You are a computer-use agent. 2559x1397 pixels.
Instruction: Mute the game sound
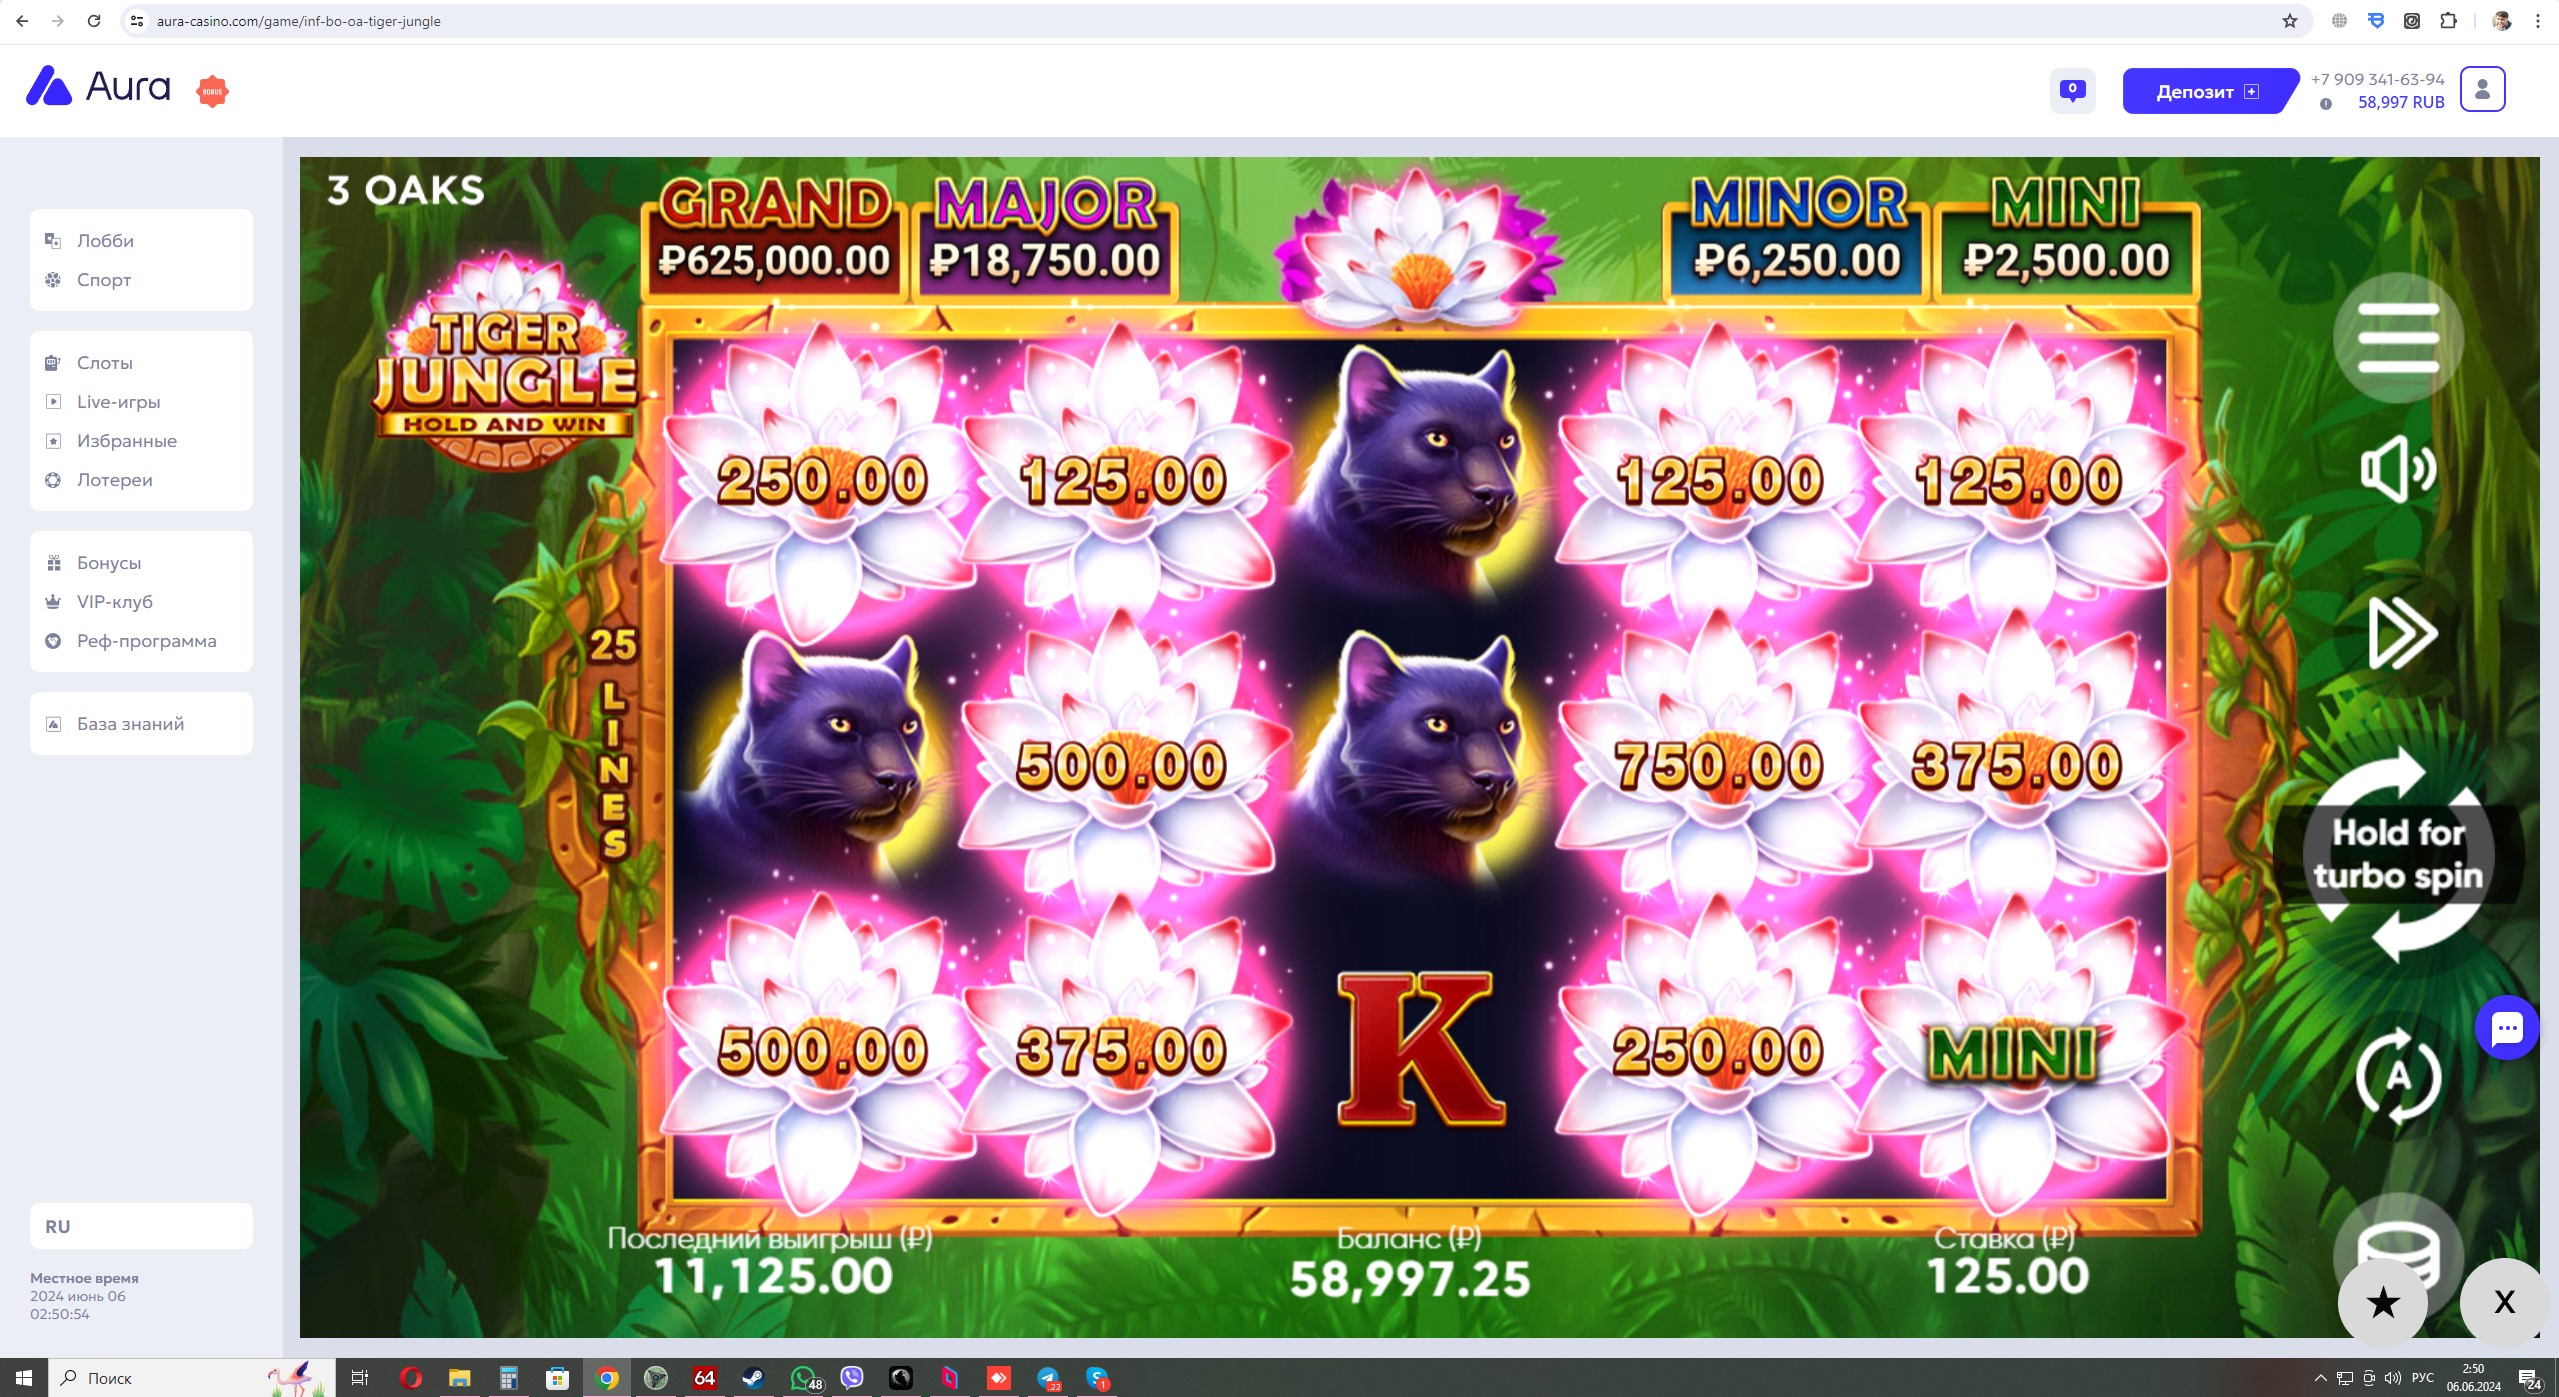[x=2397, y=469]
